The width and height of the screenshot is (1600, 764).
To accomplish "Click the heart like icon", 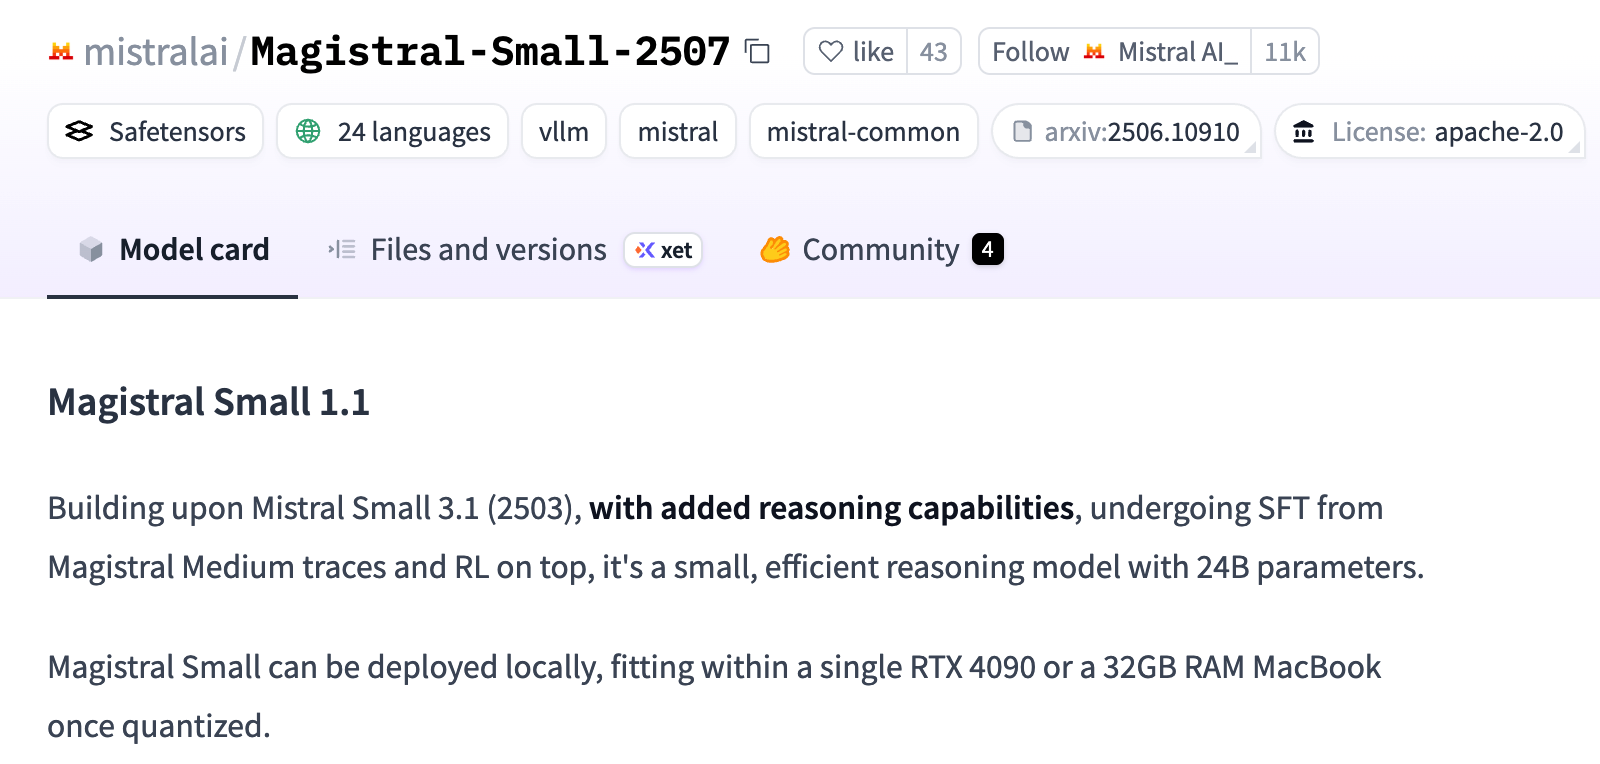I will pyautogui.click(x=831, y=51).
